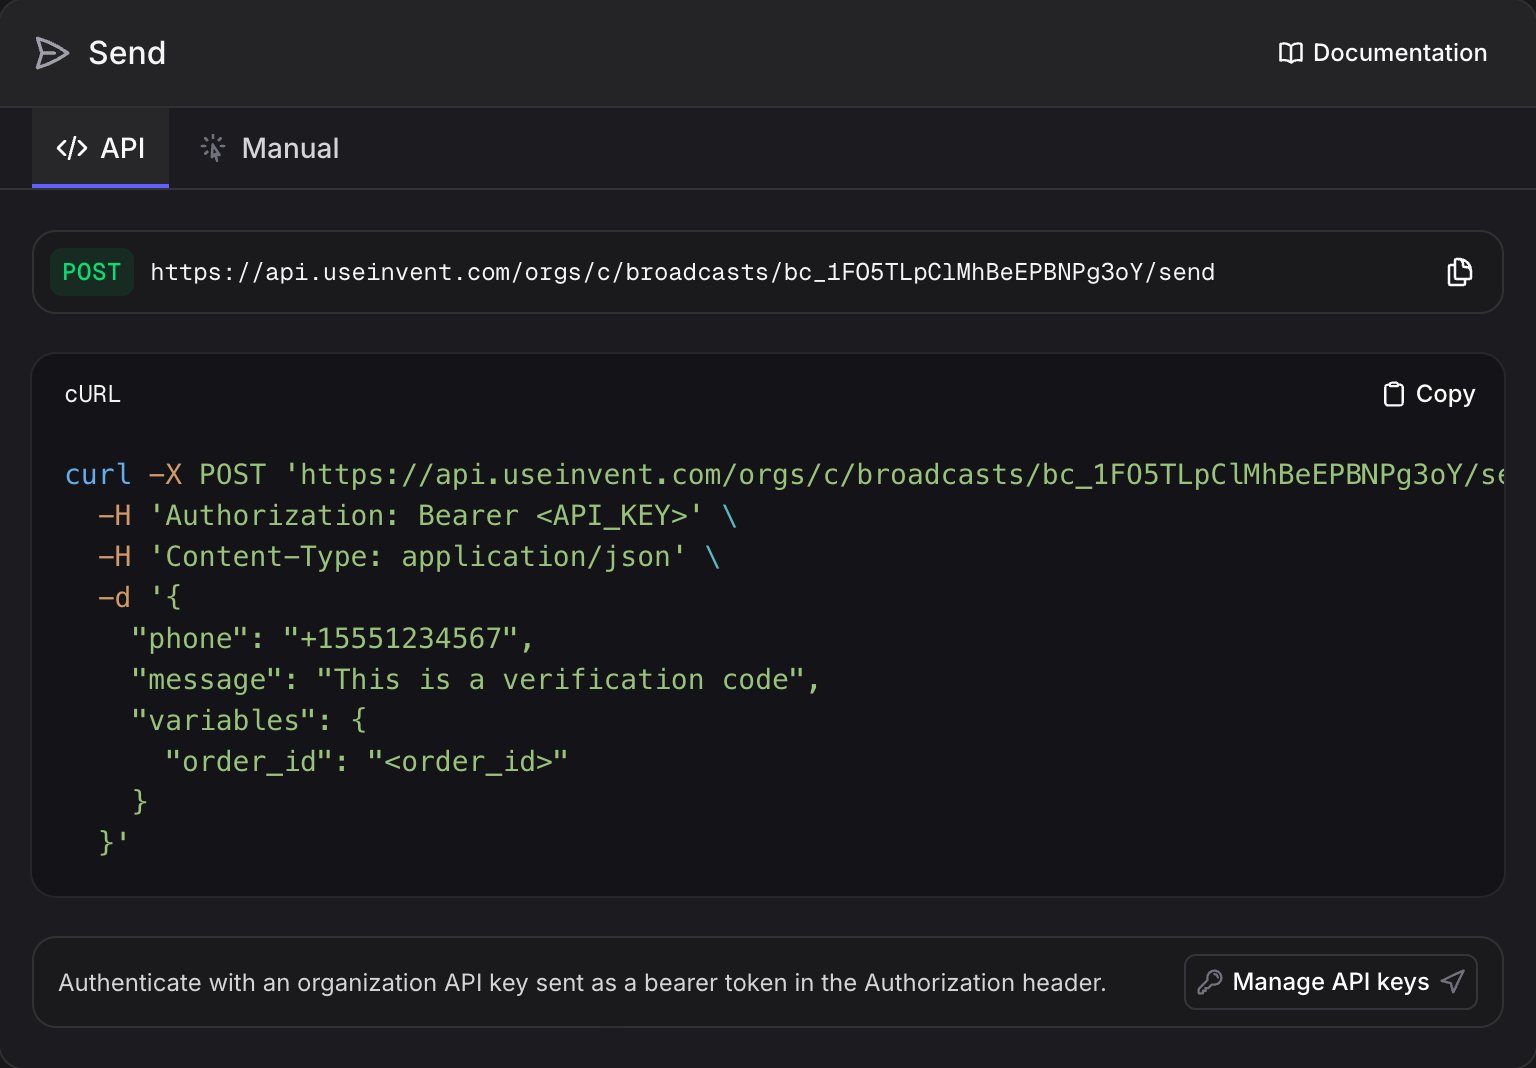Click the "message" verification code line
This screenshot has width=1536, height=1068.
tap(475, 679)
